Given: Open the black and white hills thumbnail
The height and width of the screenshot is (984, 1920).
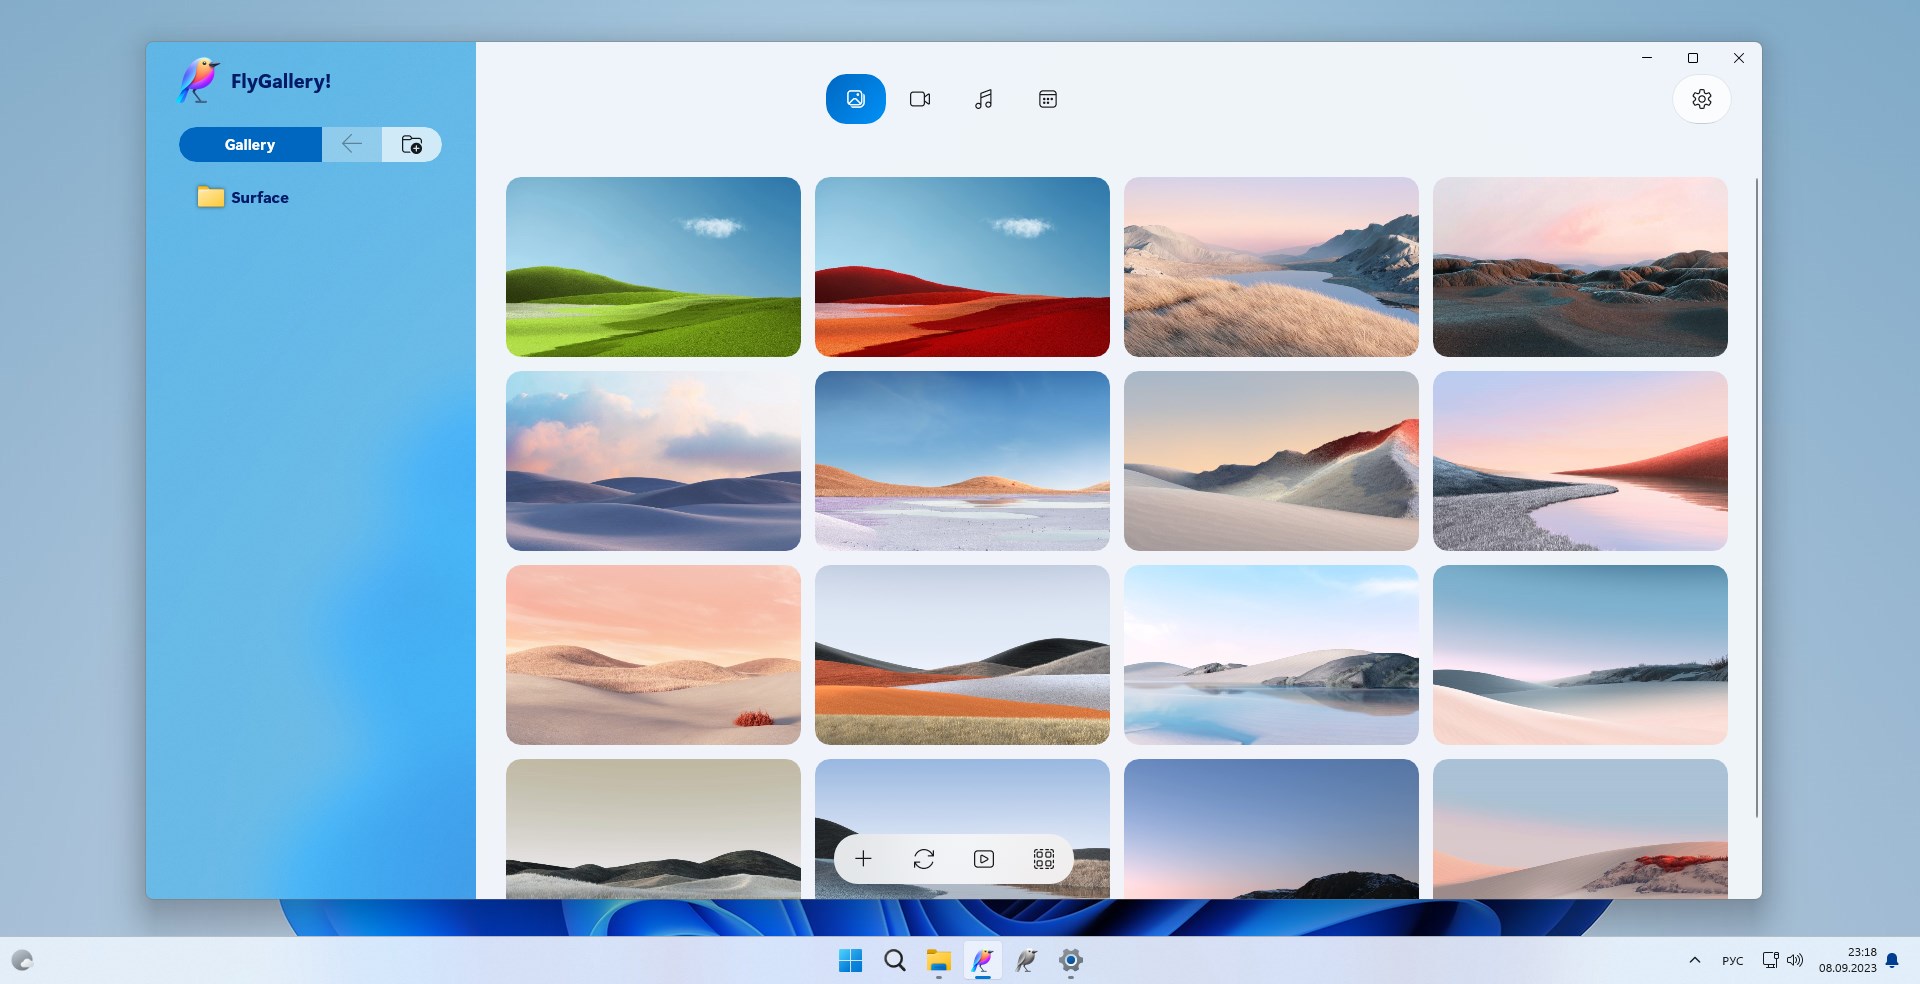Looking at the screenshot, I should tap(653, 828).
